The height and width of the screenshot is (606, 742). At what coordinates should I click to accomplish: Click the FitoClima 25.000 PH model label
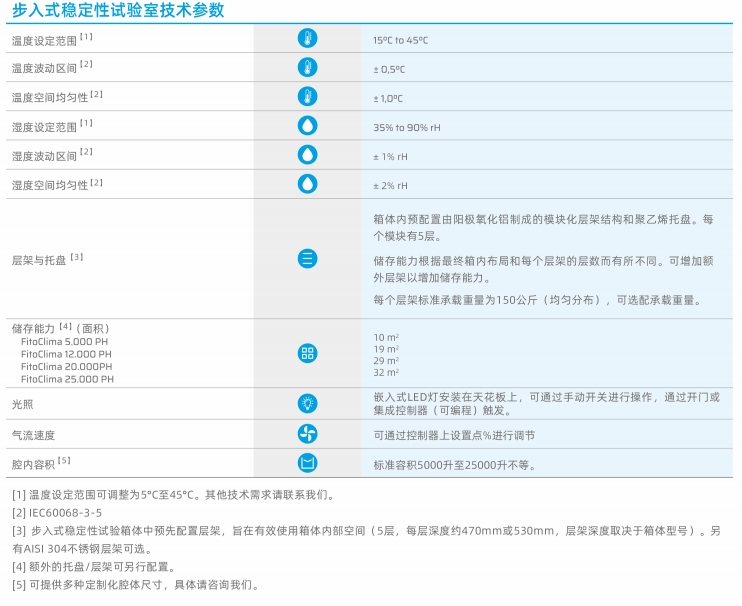[67, 379]
